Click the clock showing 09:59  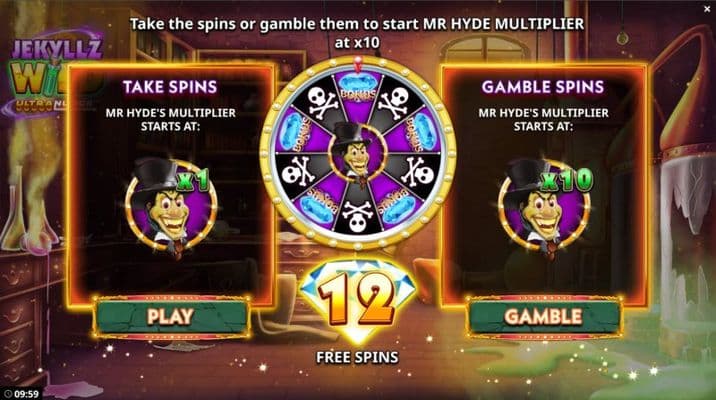pyautogui.click(x=21, y=394)
